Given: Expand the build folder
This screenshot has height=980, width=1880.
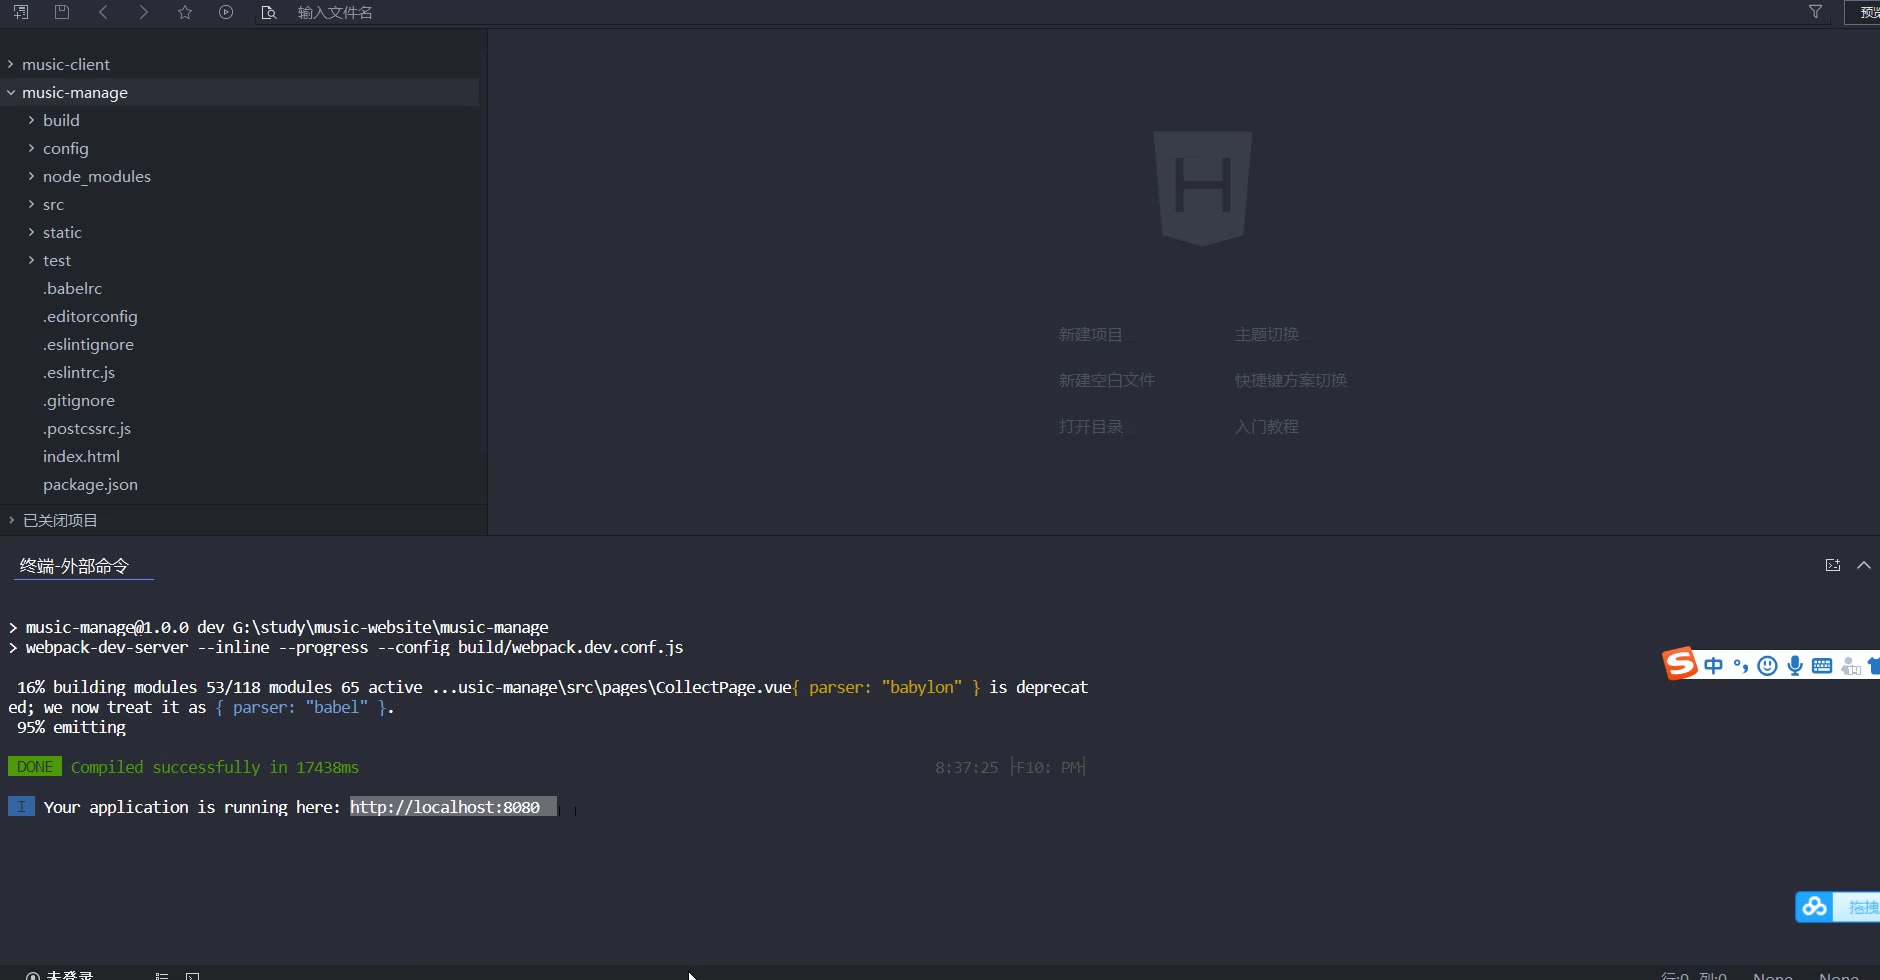Looking at the screenshot, I should coord(31,120).
